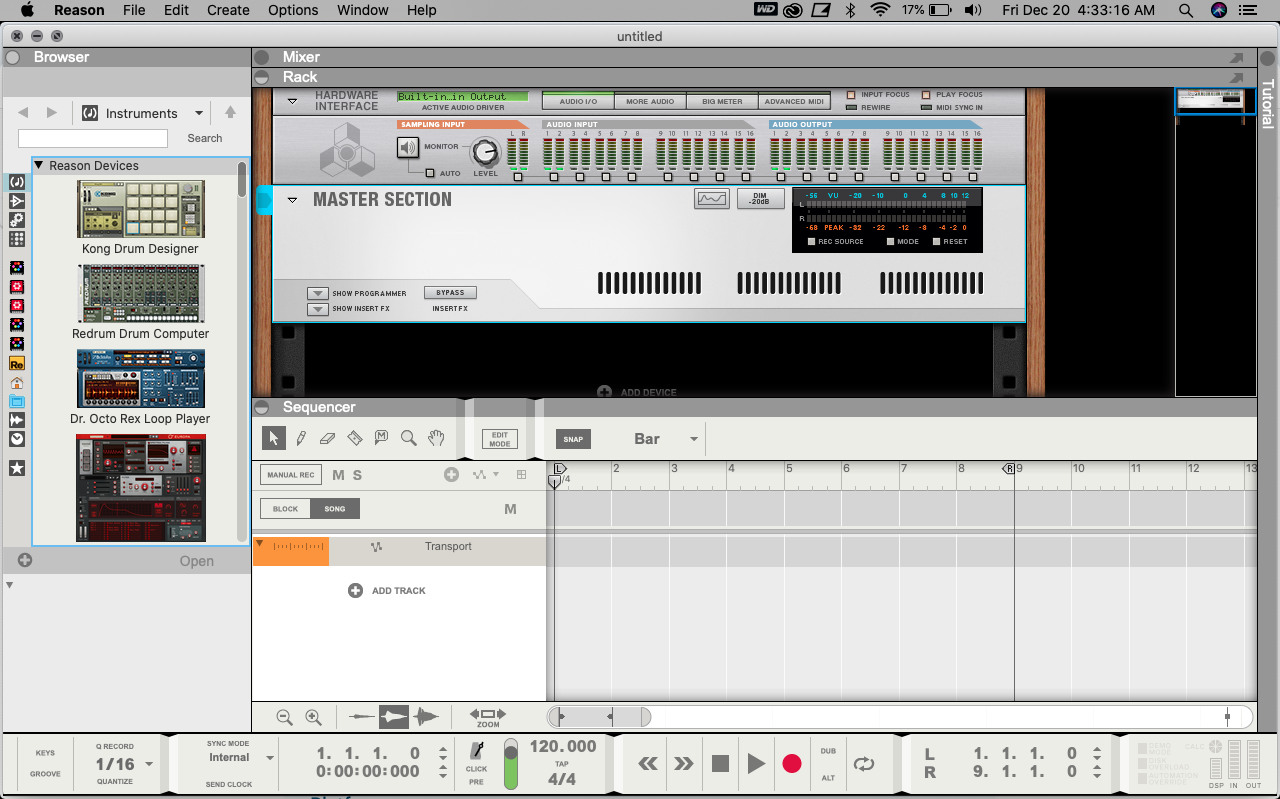Select the ADVANCED MIDI tab

[794, 101]
